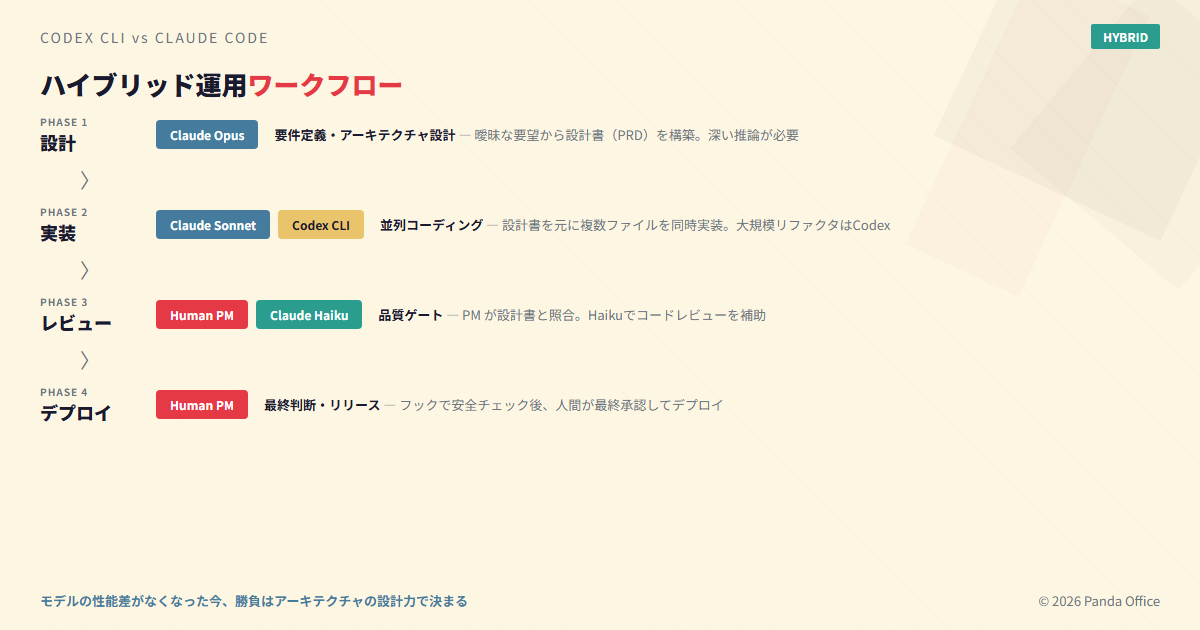The image size is (1200, 630).
Task: Click the chevron below Phase 2 実装
Action: (84, 269)
